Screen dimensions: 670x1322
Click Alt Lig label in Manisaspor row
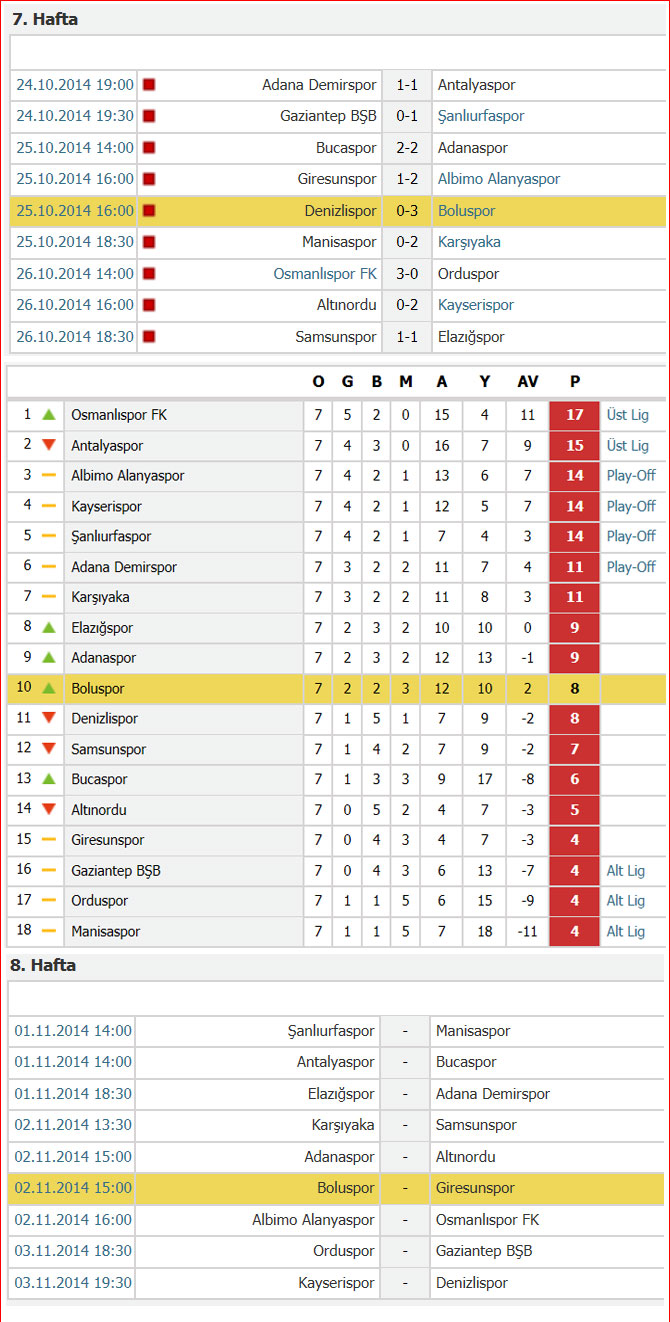pos(626,931)
